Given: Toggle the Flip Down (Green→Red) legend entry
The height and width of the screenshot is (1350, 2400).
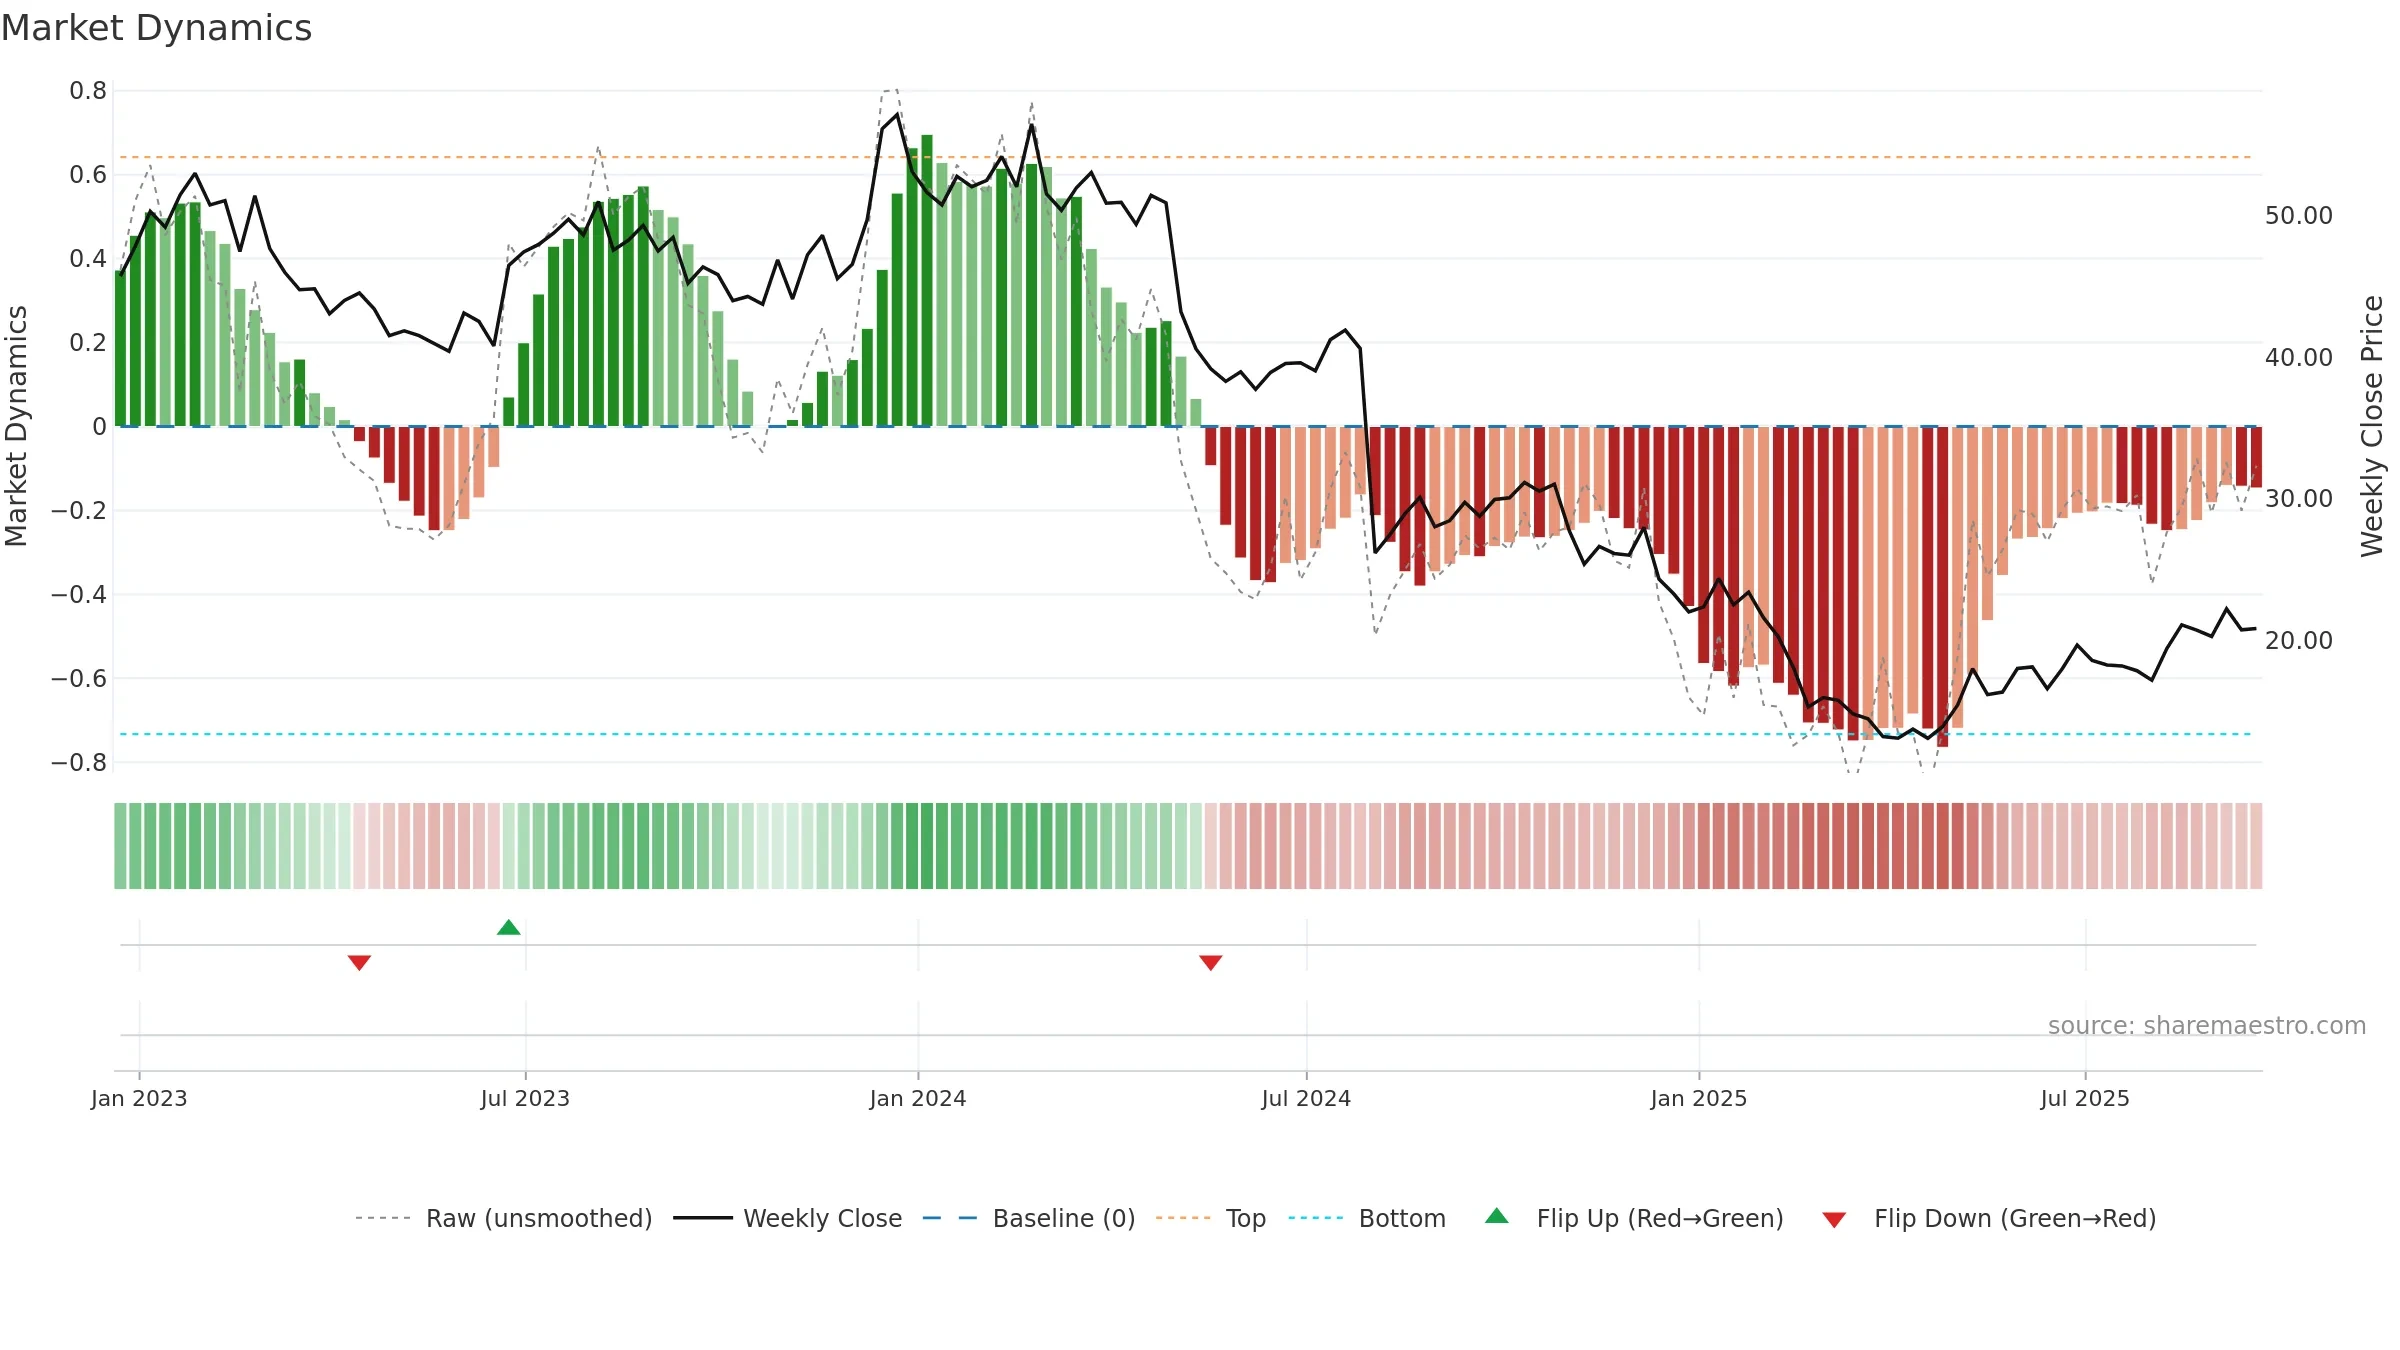Looking at the screenshot, I should [1988, 1218].
